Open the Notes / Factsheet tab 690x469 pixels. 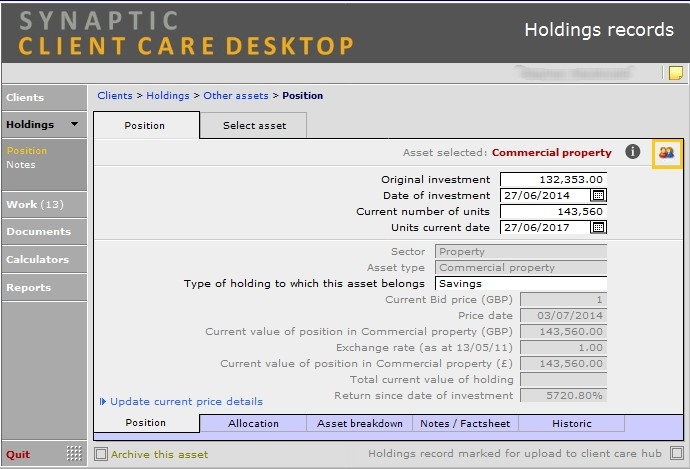pyautogui.click(x=465, y=423)
